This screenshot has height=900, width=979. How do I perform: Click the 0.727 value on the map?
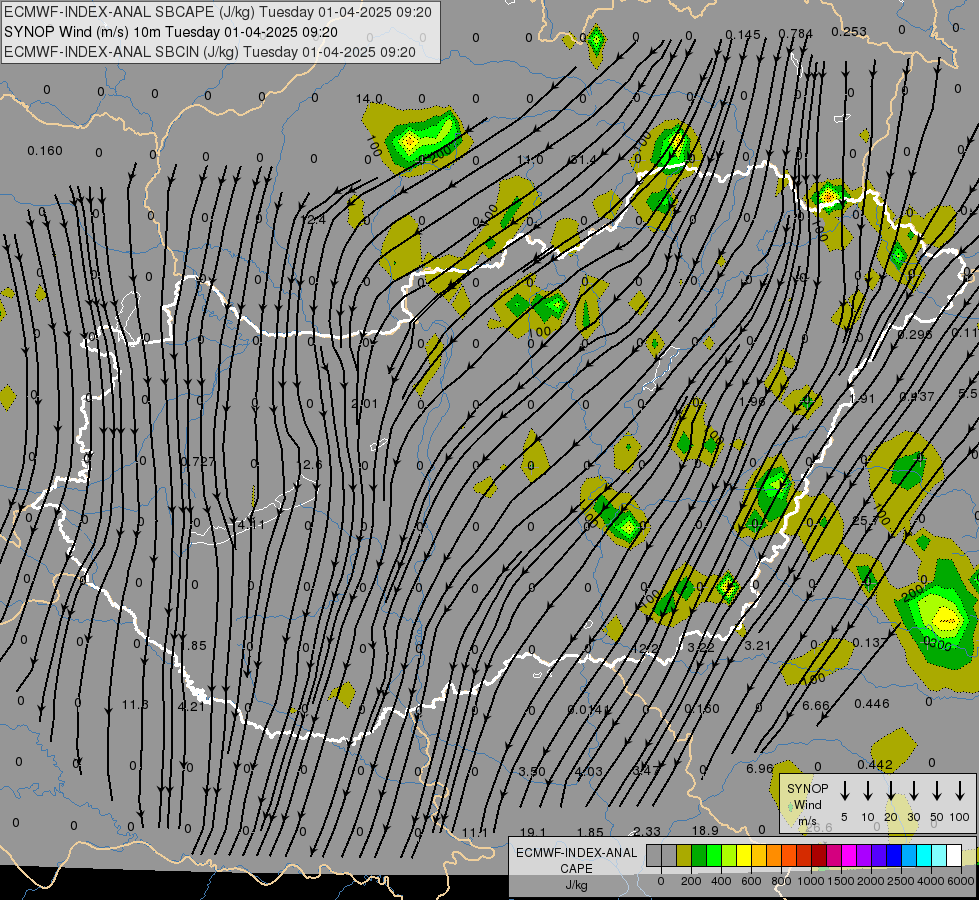point(198,462)
